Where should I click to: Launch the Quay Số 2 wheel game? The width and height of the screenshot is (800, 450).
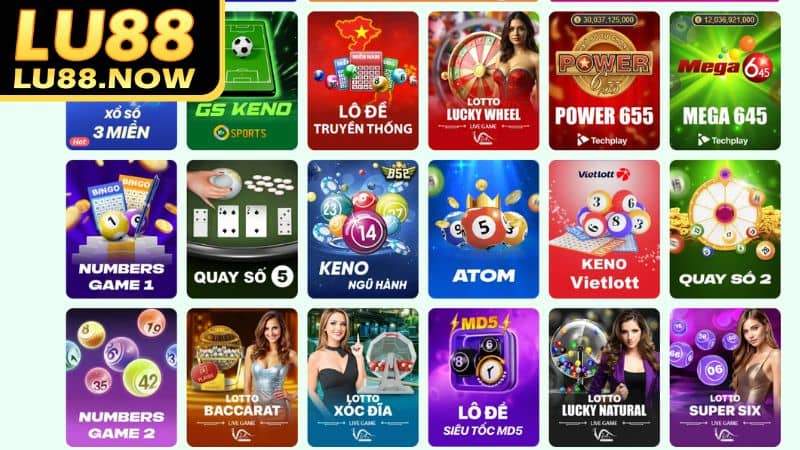(x=725, y=229)
